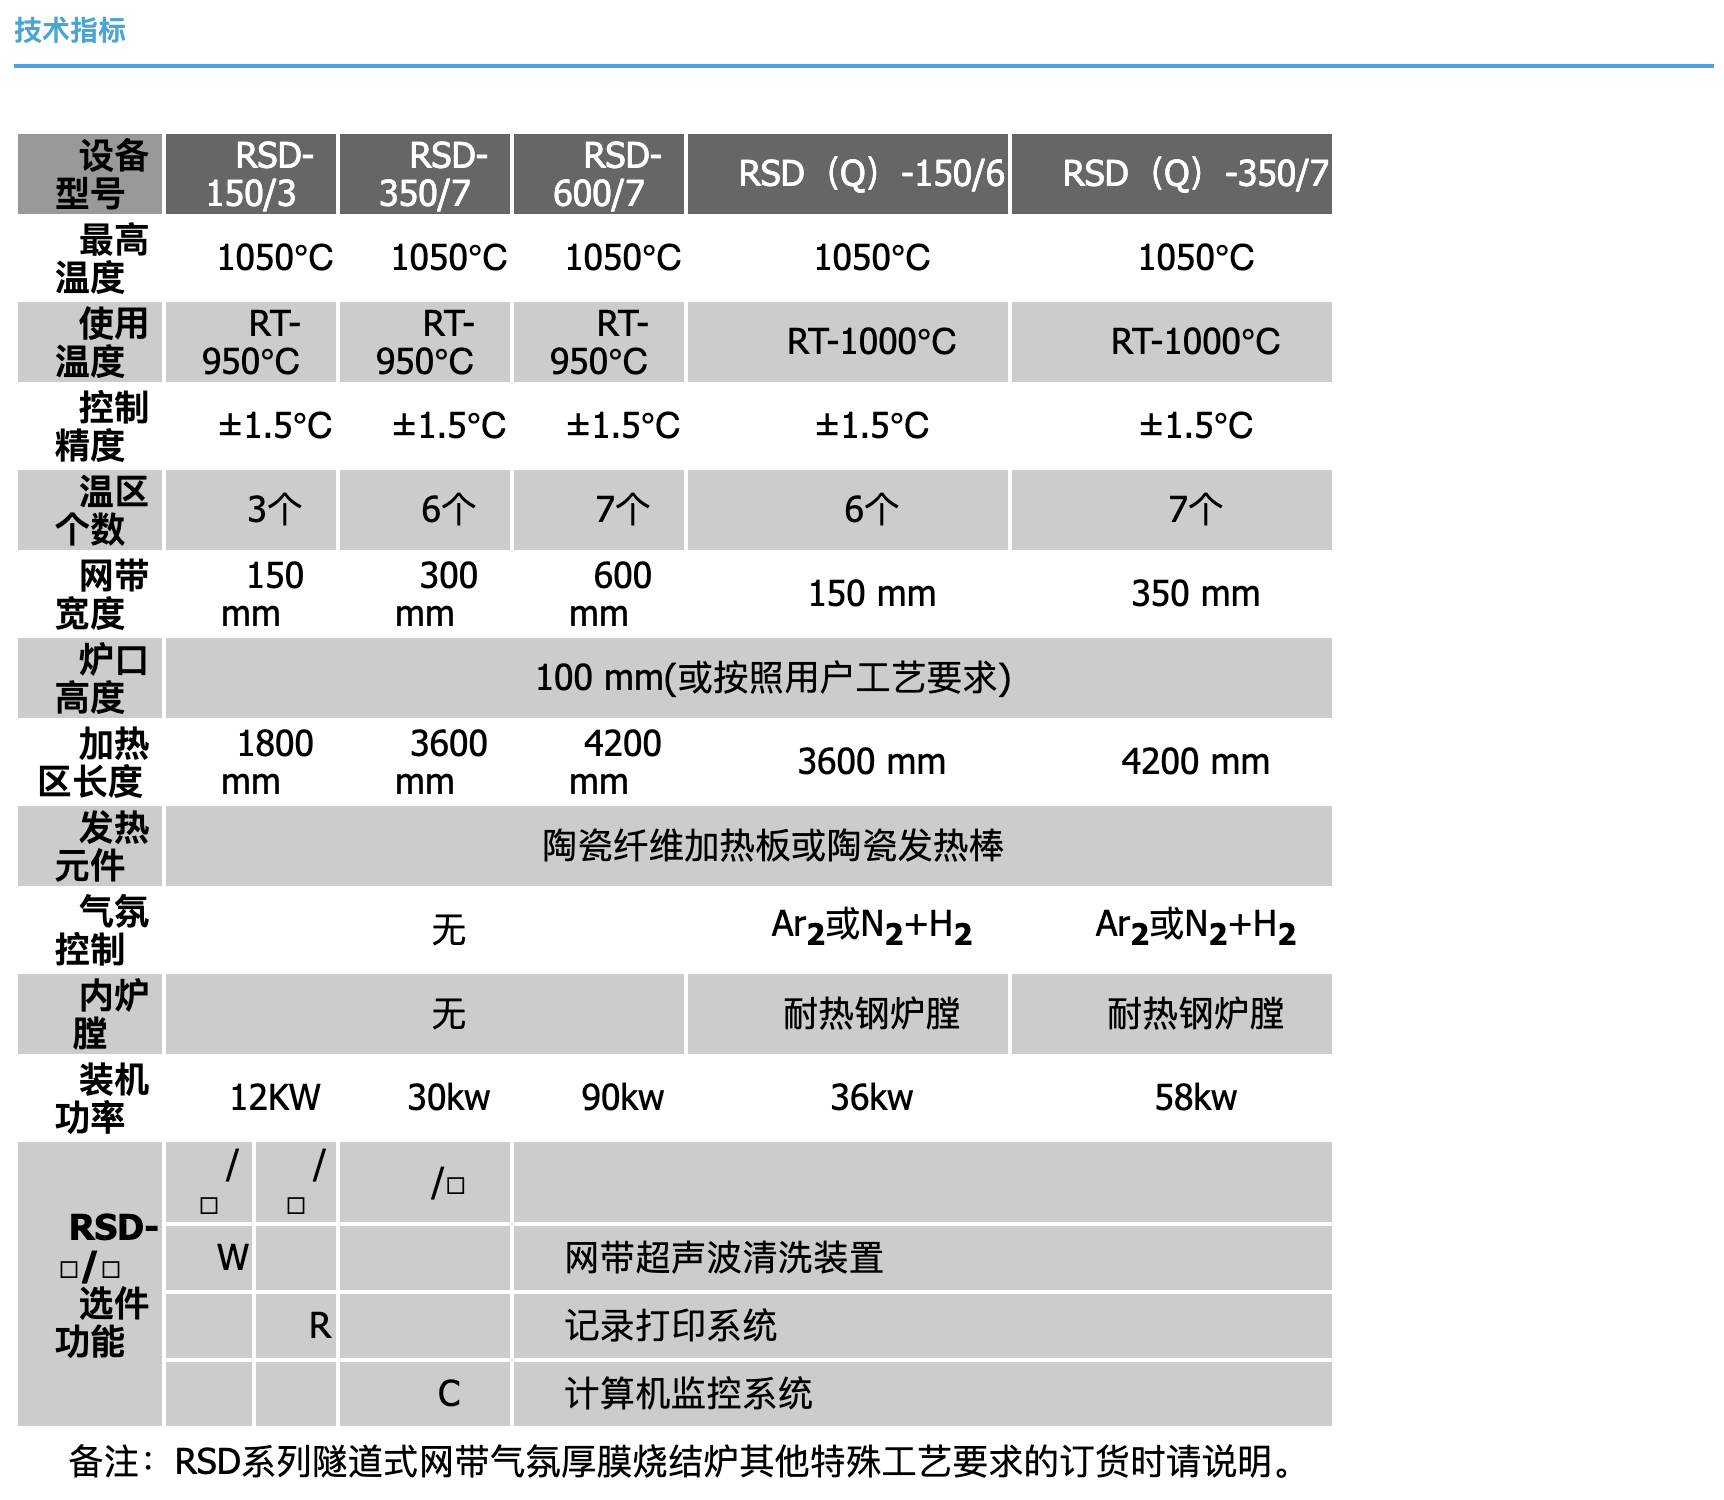Image resolution: width=1724 pixels, height=1500 pixels.
Task: Select the 装机功率 row label
Action: (x=90, y=1098)
